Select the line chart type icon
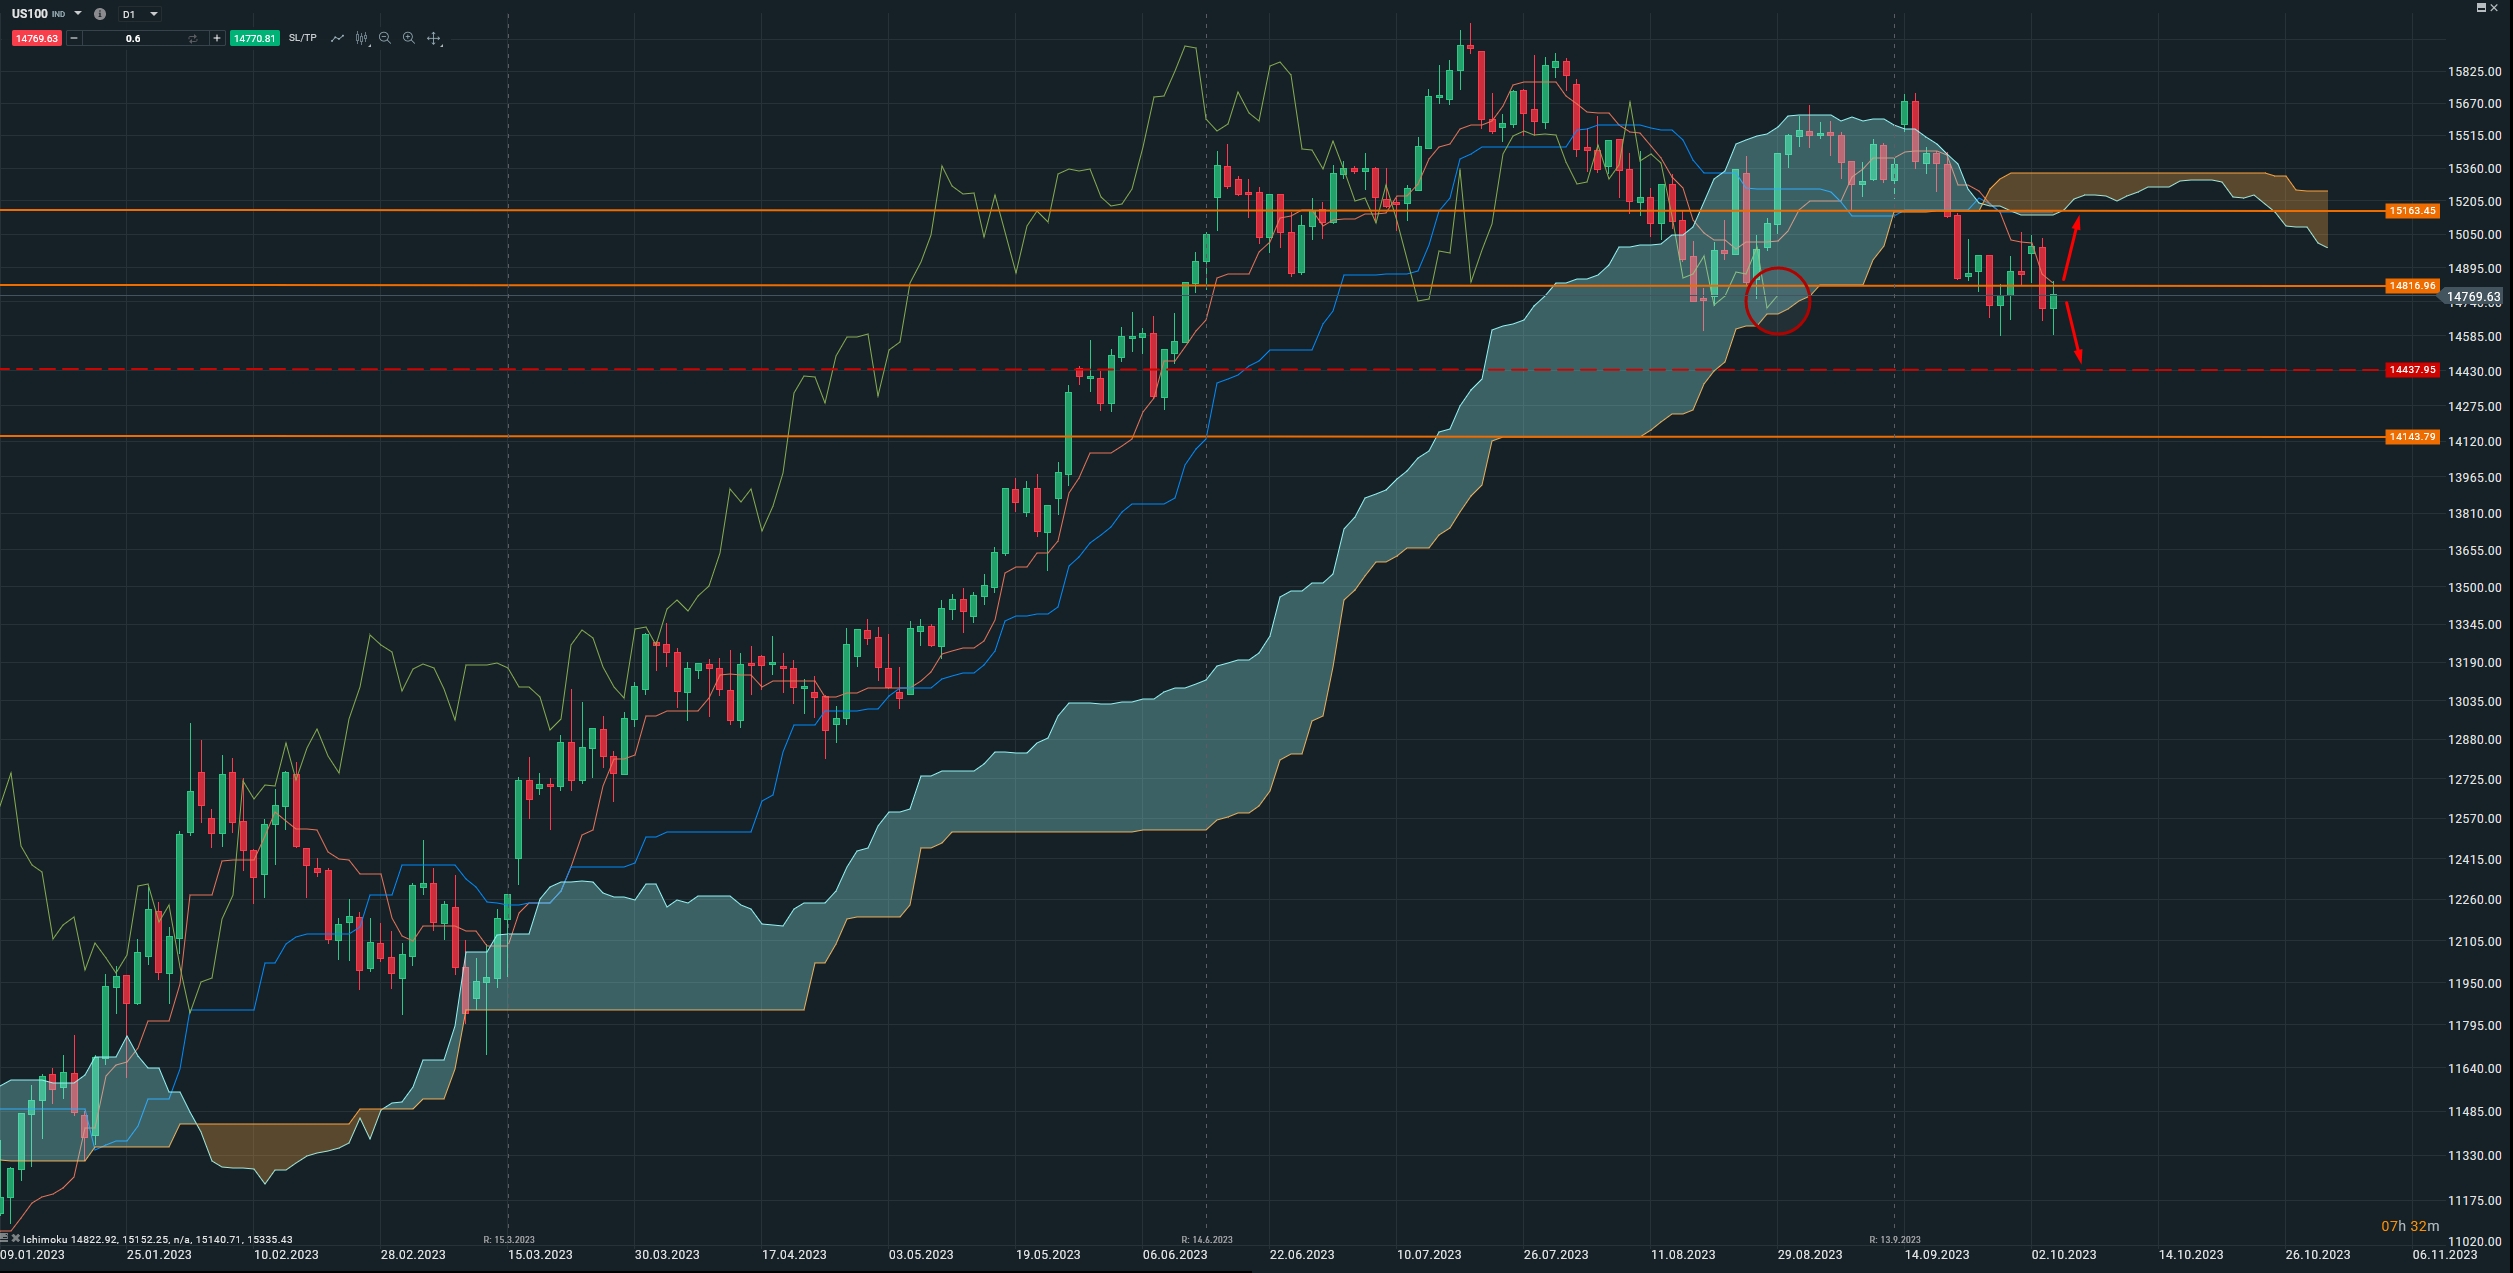 tap(337, 38)
